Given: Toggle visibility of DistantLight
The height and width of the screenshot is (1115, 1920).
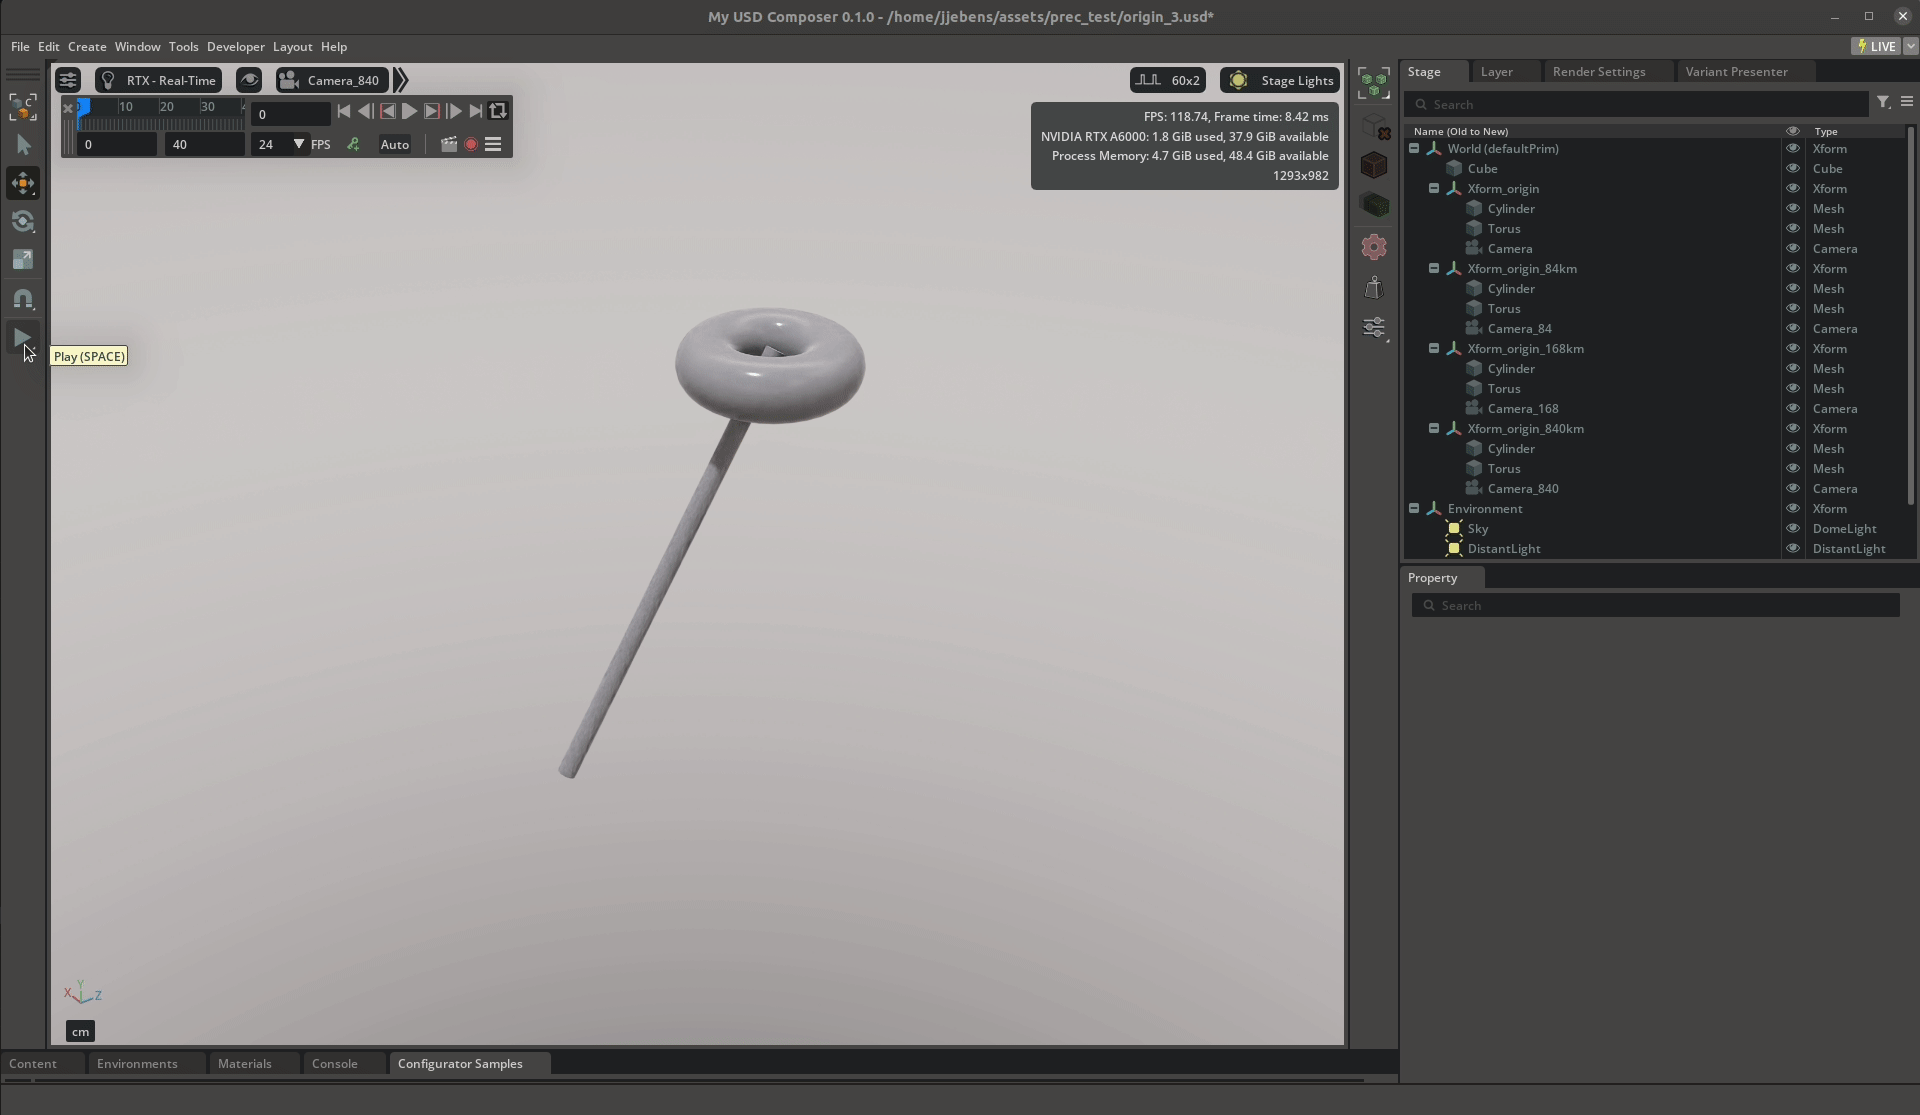Looking at the screenshot, I should pos(1792,548).
